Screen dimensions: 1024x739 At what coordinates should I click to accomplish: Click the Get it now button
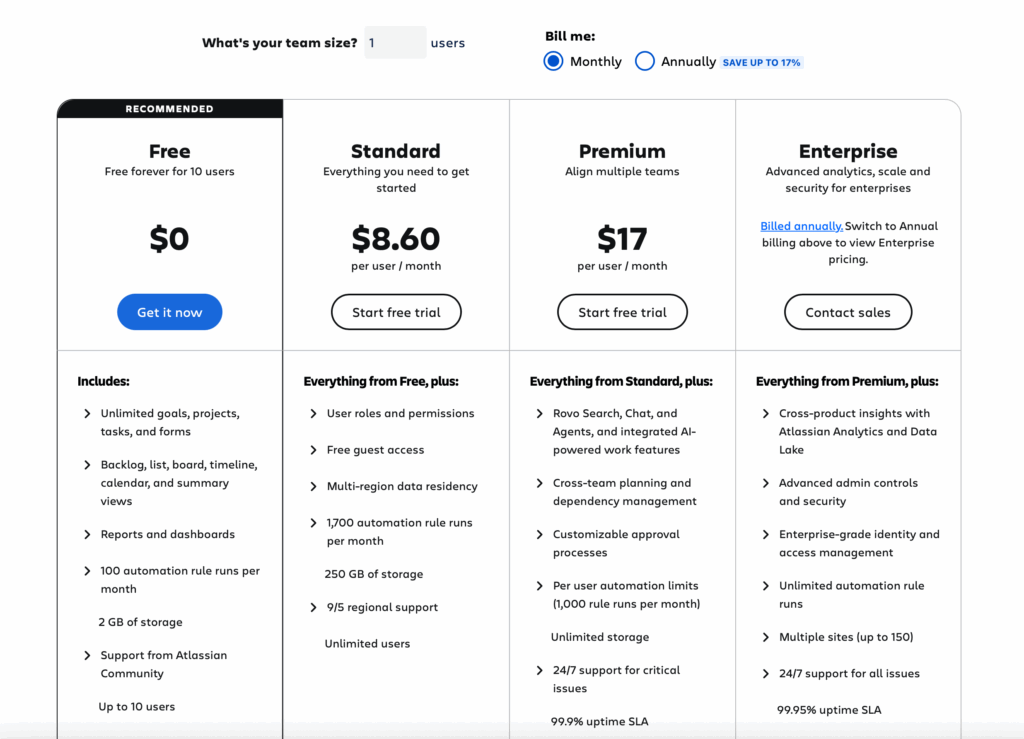170,312
